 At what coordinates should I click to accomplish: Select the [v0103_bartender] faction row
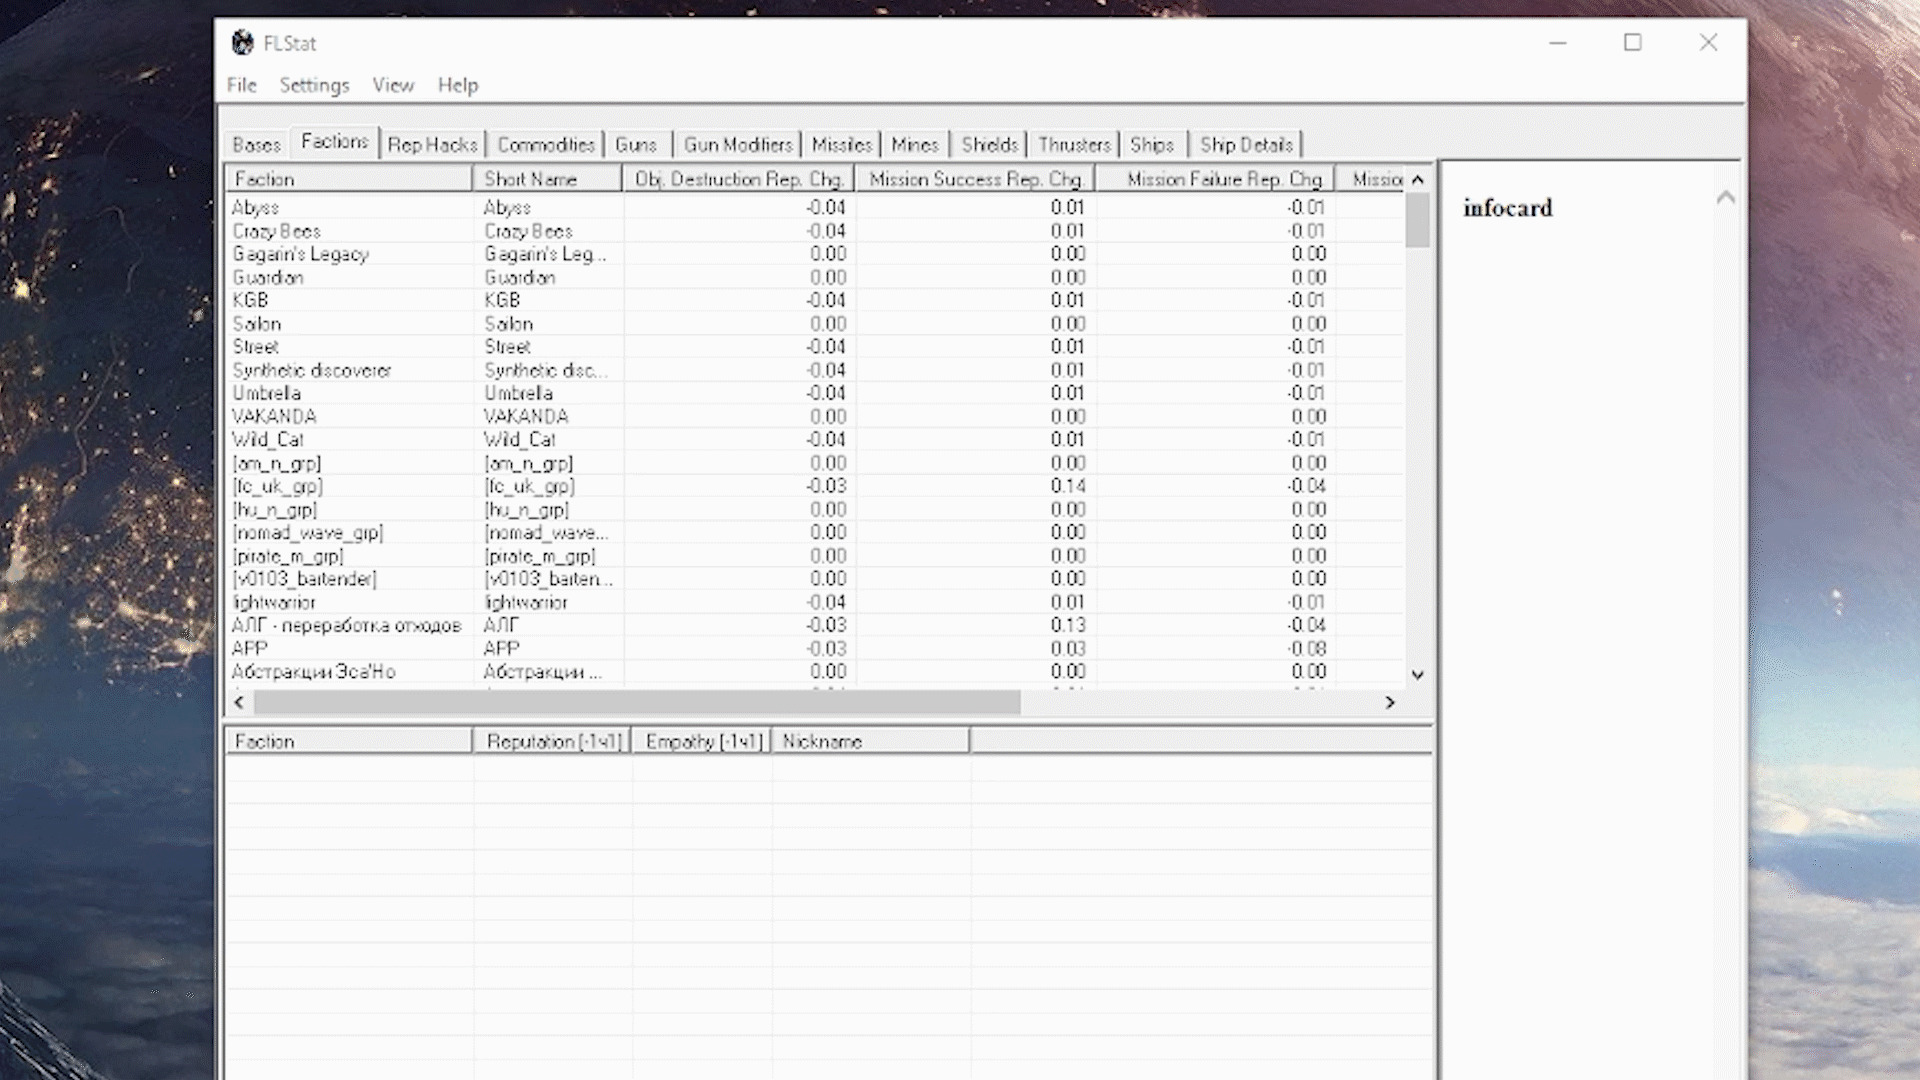click(x=815, y=579)
